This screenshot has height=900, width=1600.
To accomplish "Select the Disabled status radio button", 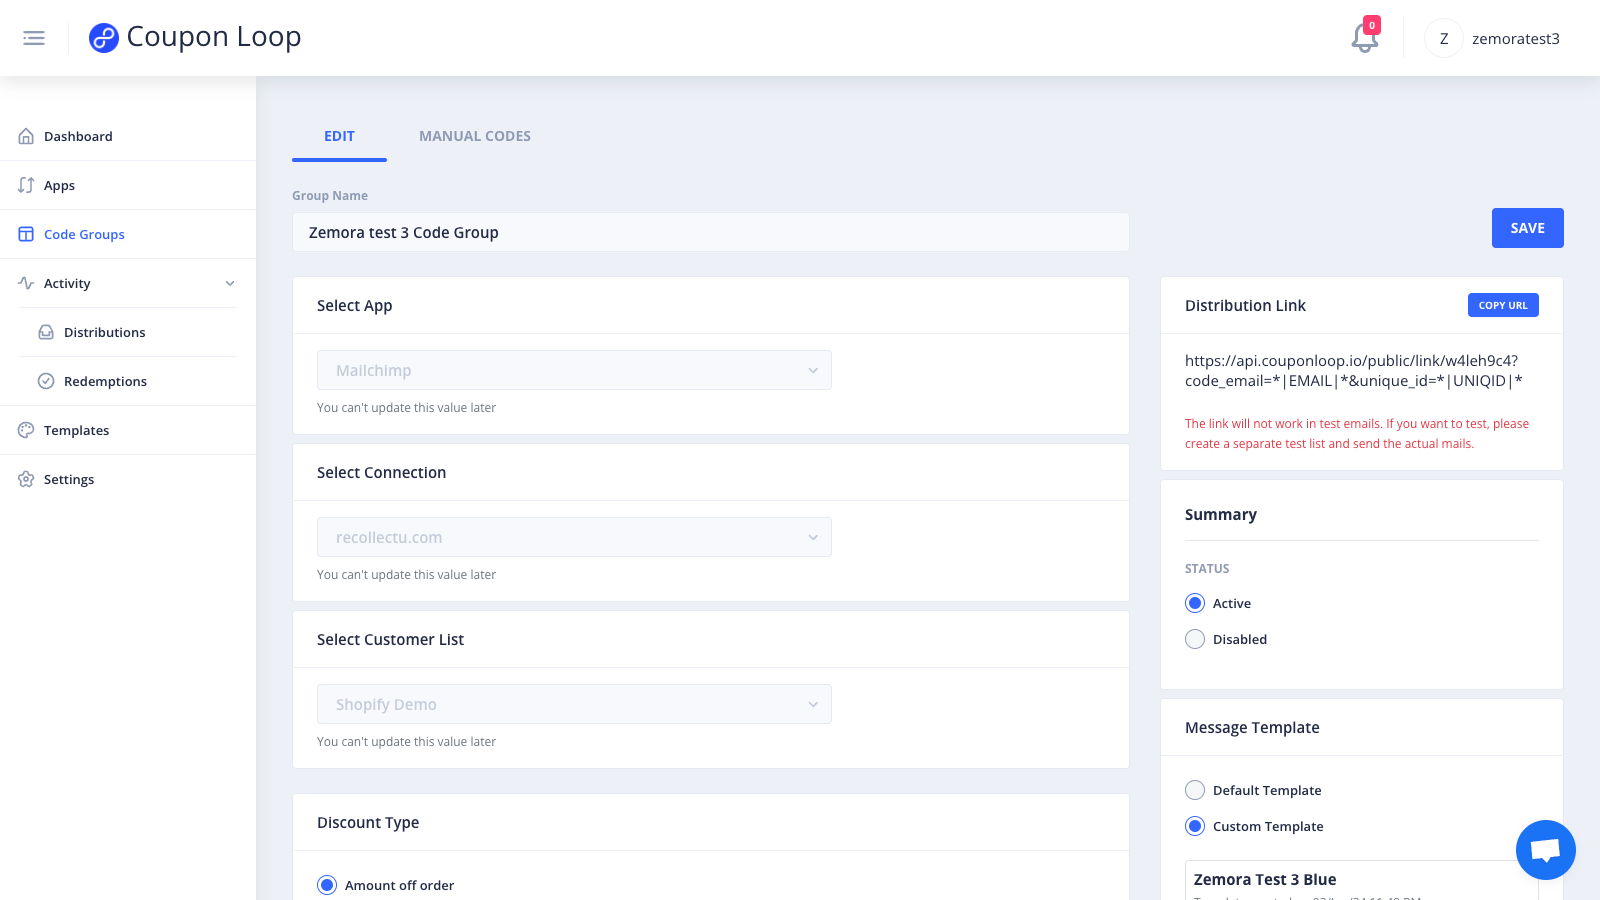I will [1195, 639].
